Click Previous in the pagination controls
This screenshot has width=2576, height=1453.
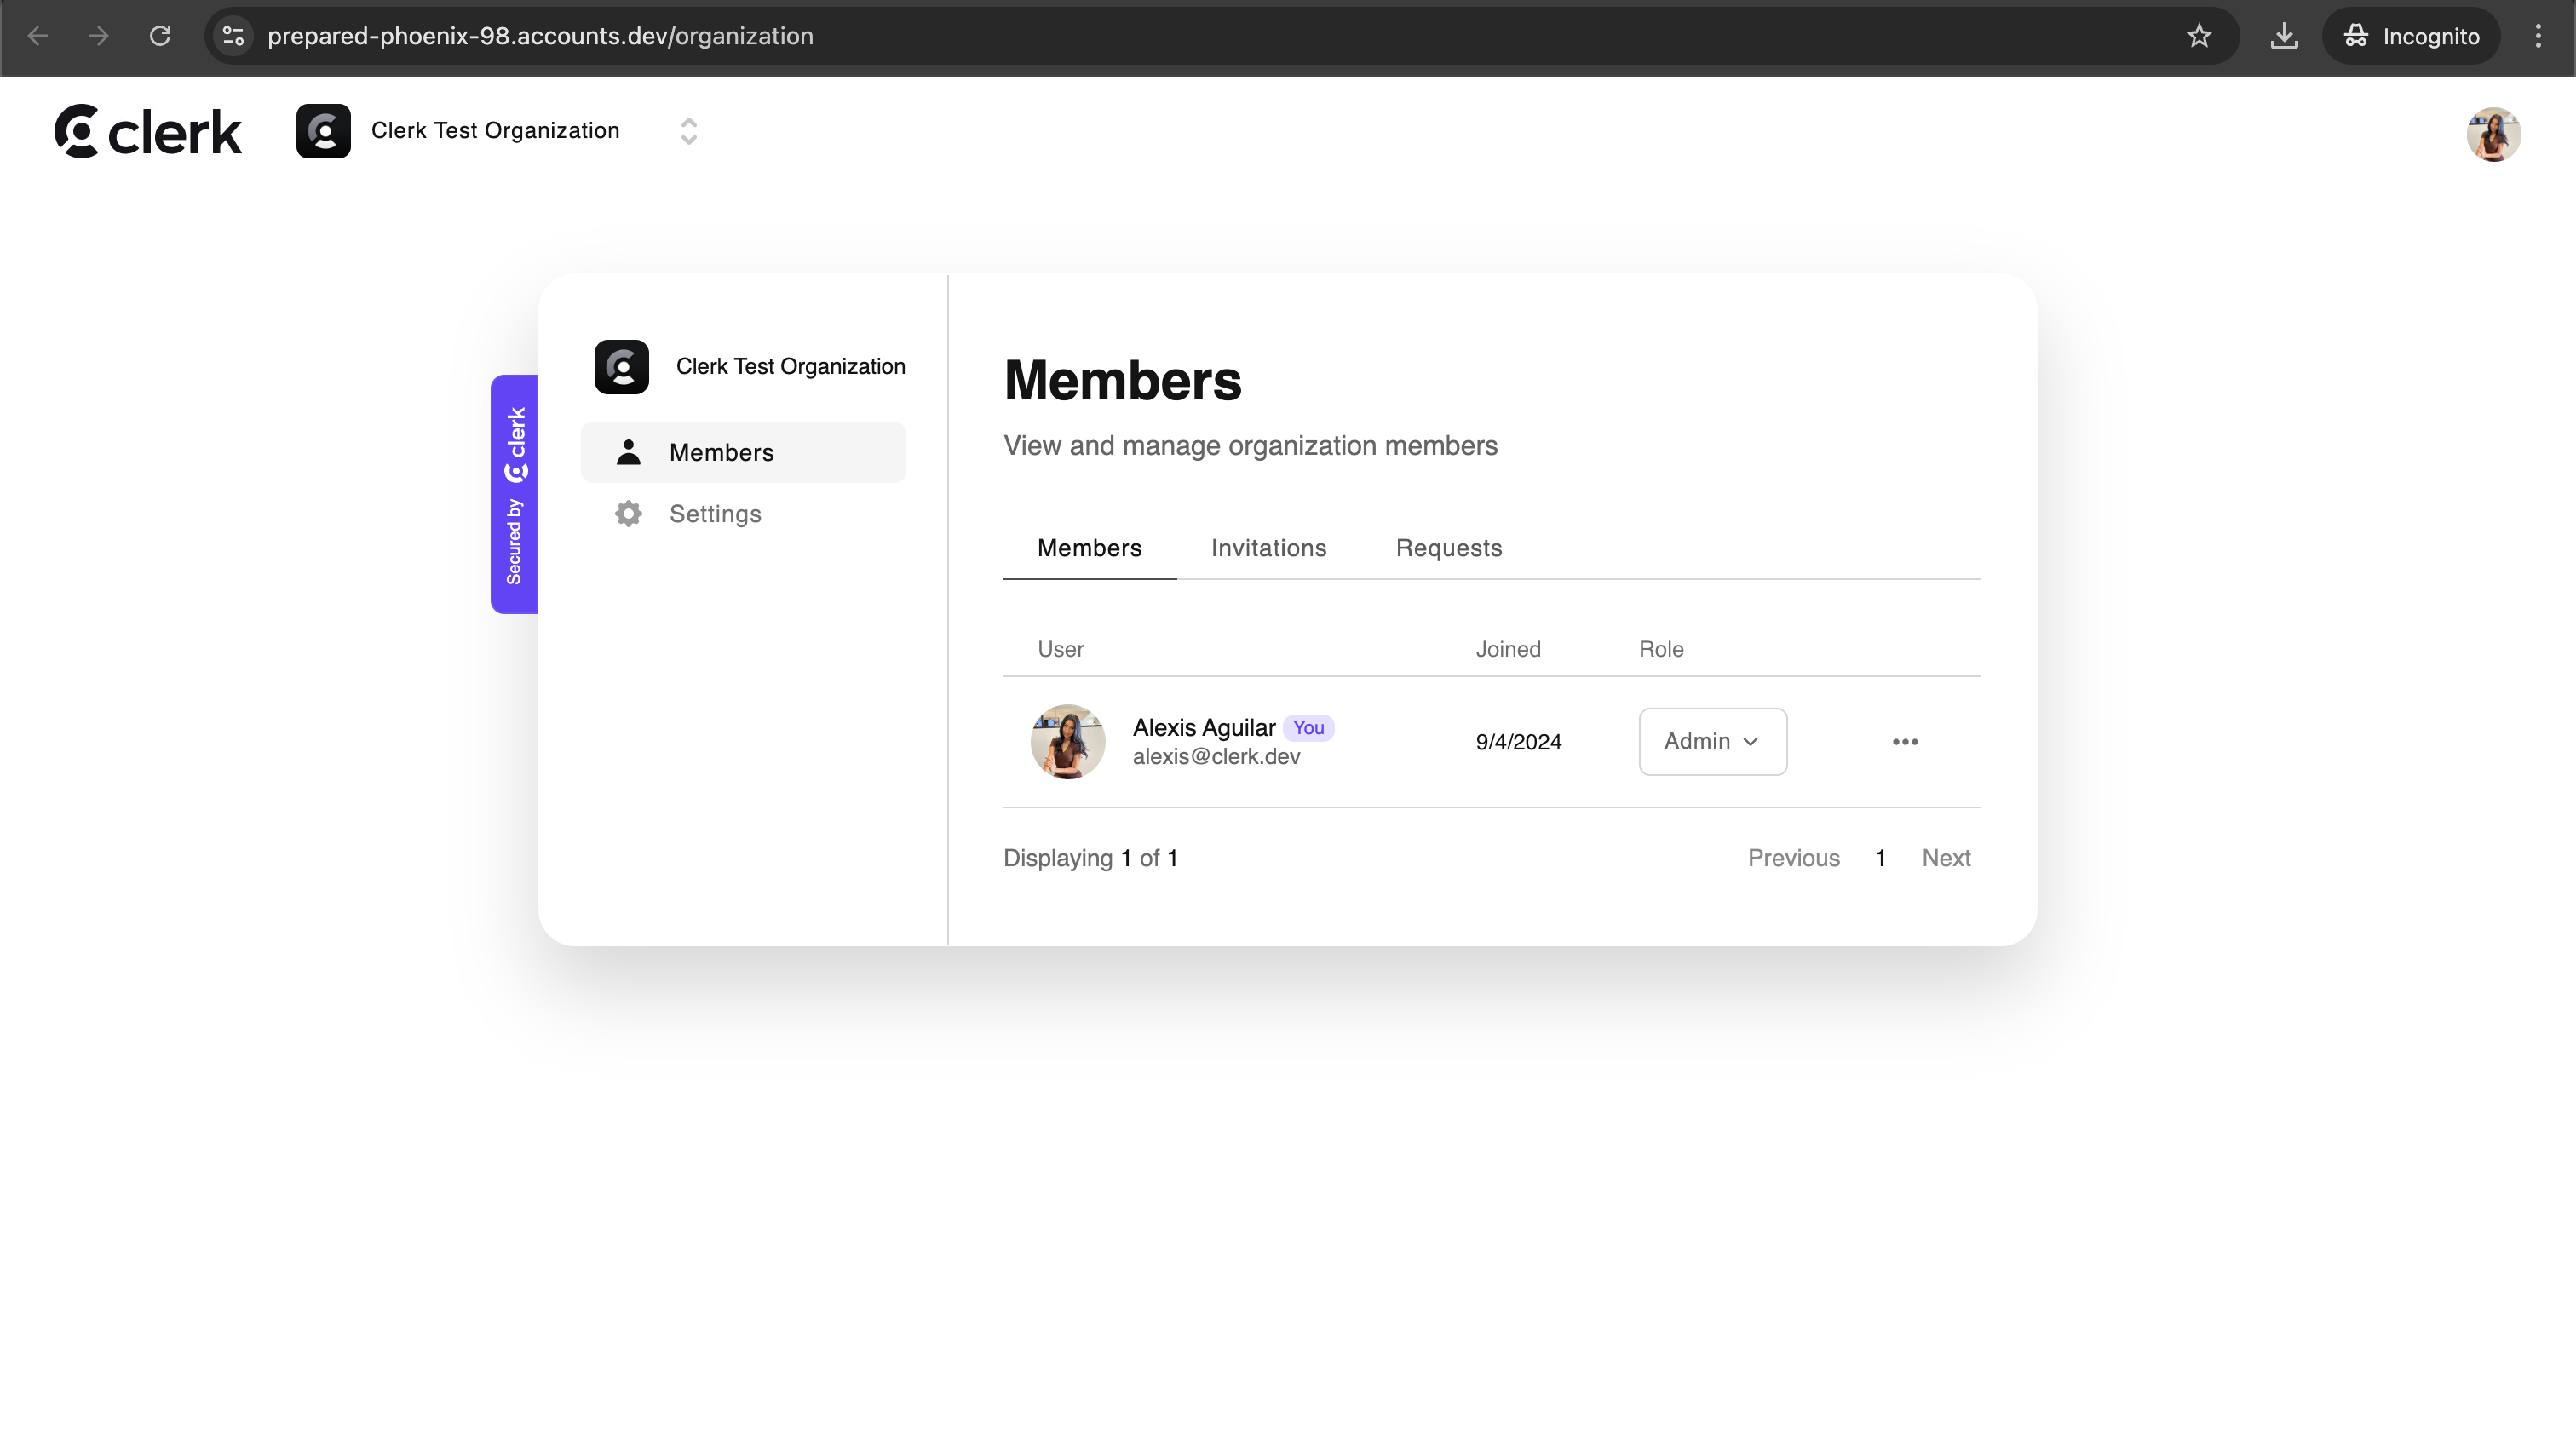click(x=1793, y=857)
